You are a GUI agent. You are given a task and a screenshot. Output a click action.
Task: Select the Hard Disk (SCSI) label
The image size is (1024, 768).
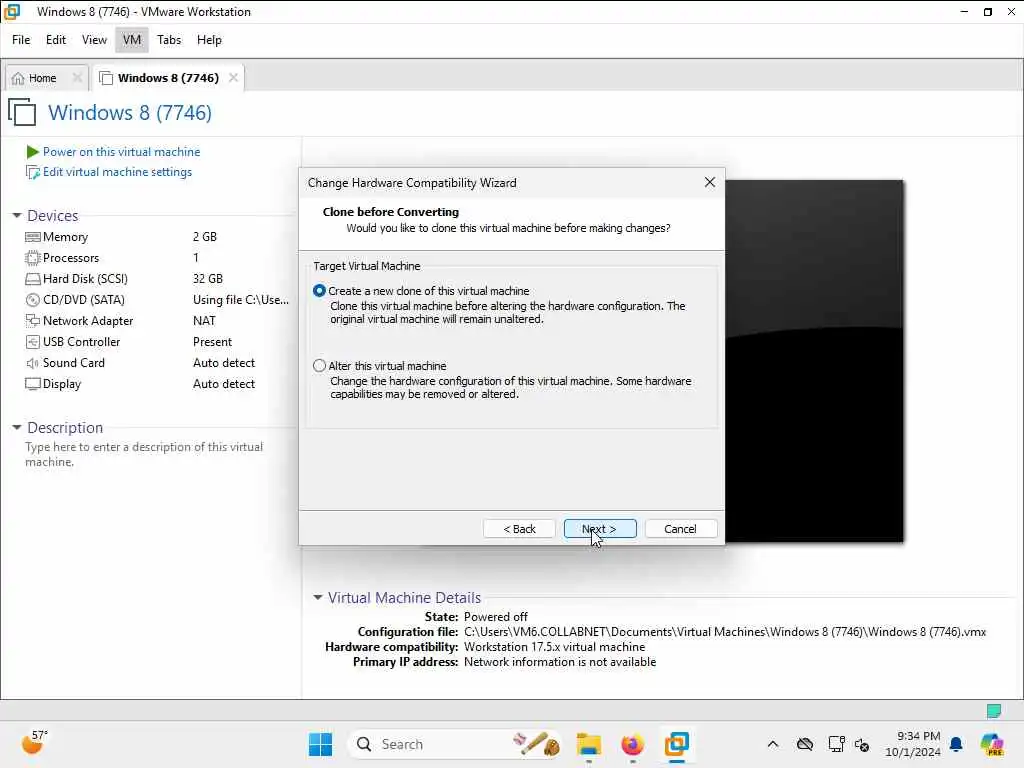(86, 279)
